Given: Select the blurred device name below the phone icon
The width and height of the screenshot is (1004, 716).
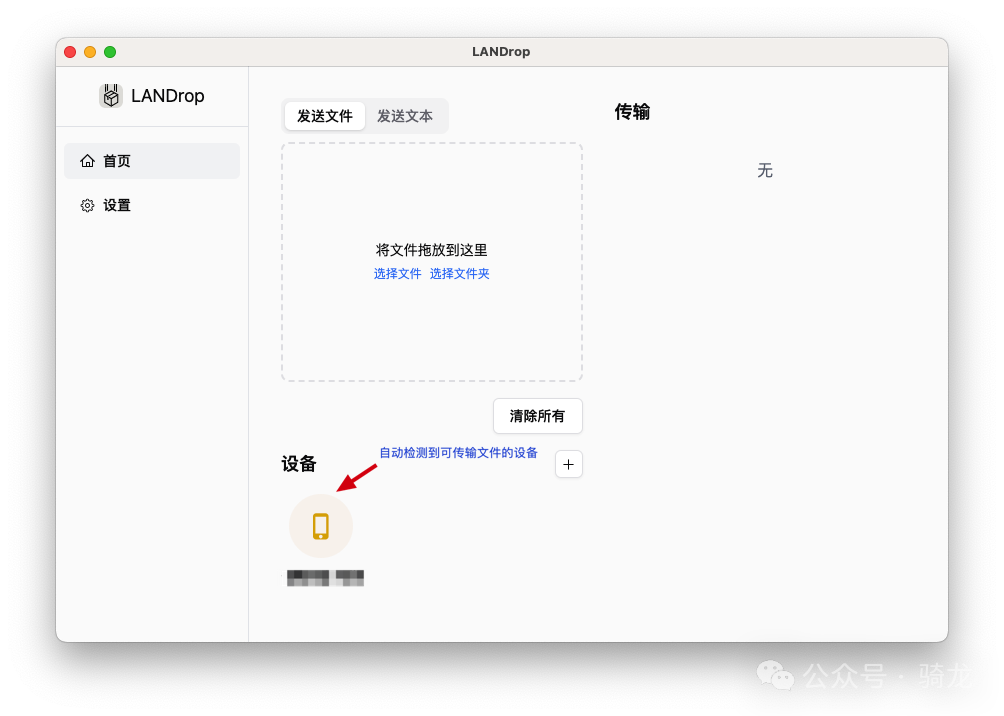Looking at the screenshot, I should 324,577.
